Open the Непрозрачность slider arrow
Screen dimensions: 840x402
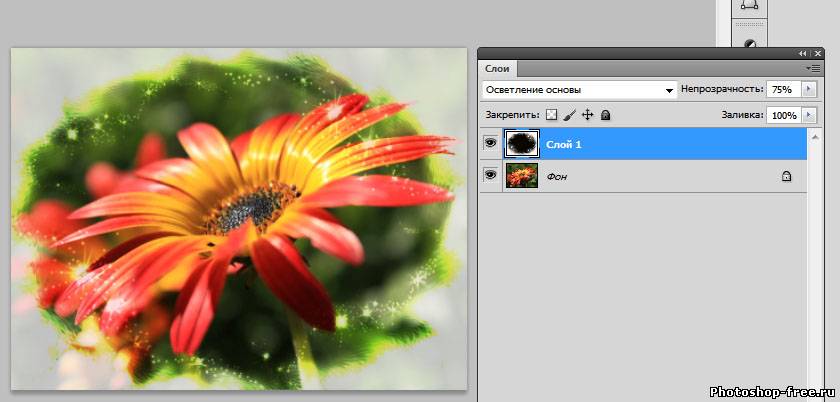click(808, 90)
